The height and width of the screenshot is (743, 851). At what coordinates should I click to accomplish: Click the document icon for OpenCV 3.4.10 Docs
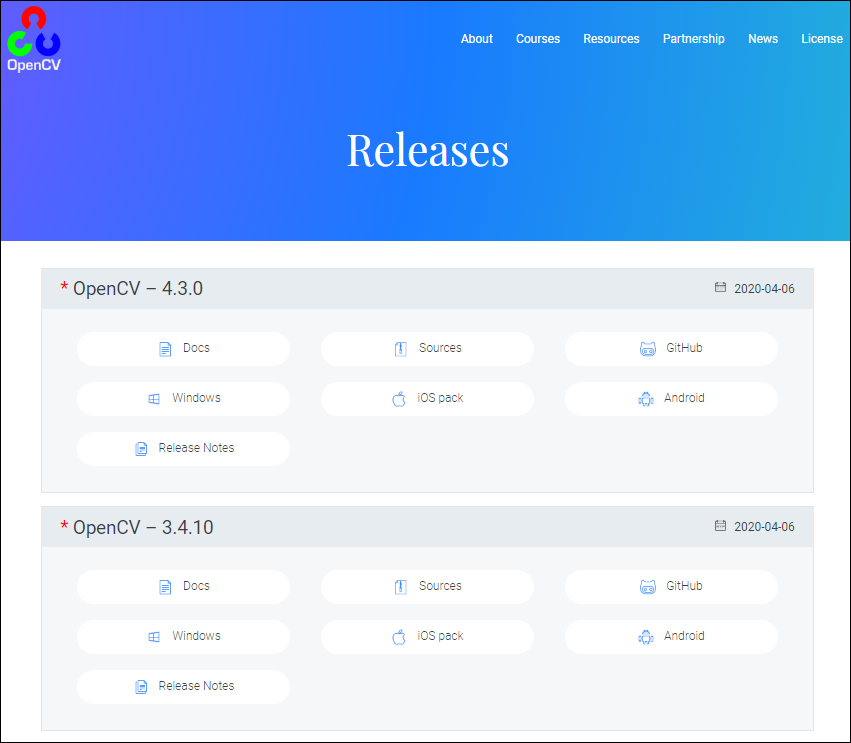[165, 587]
